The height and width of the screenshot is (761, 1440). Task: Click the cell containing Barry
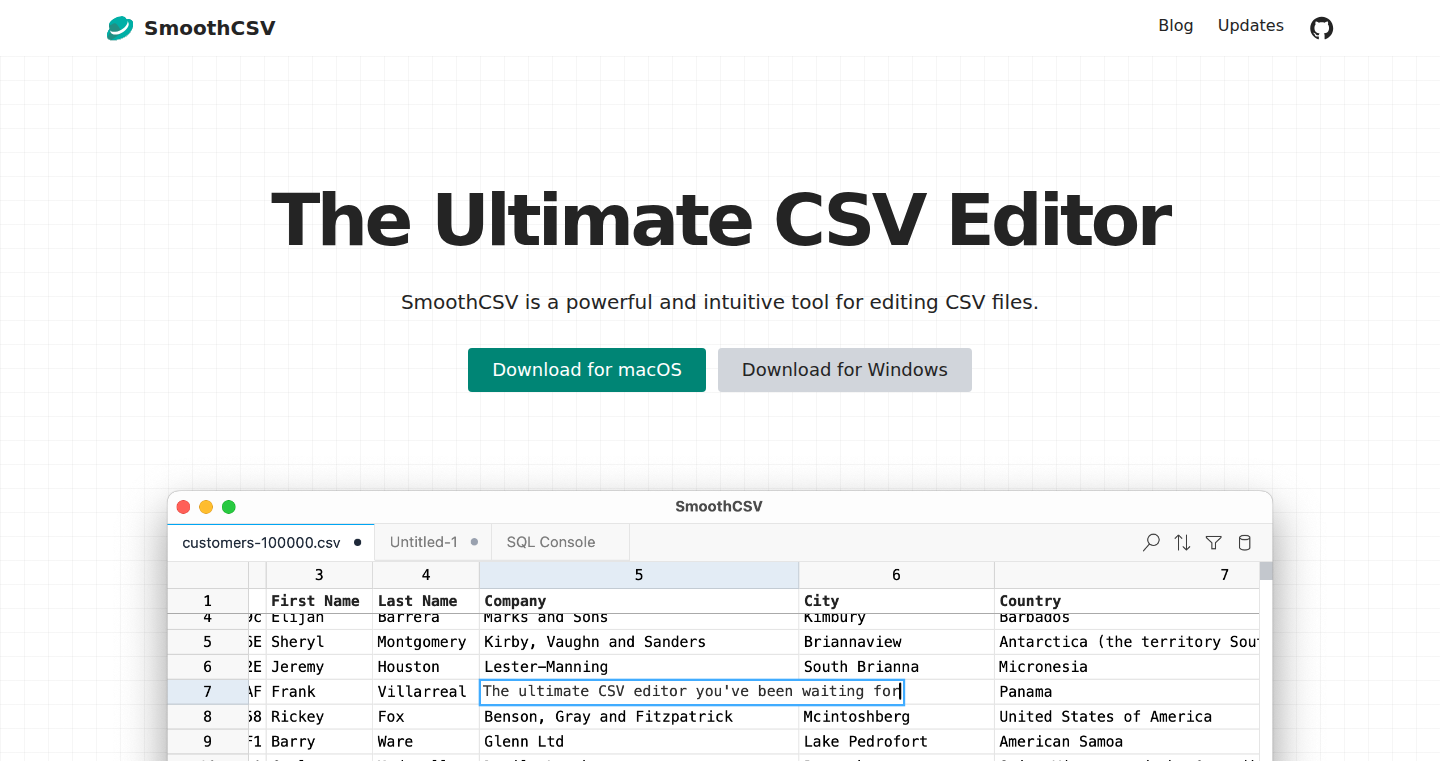(319, 742)
